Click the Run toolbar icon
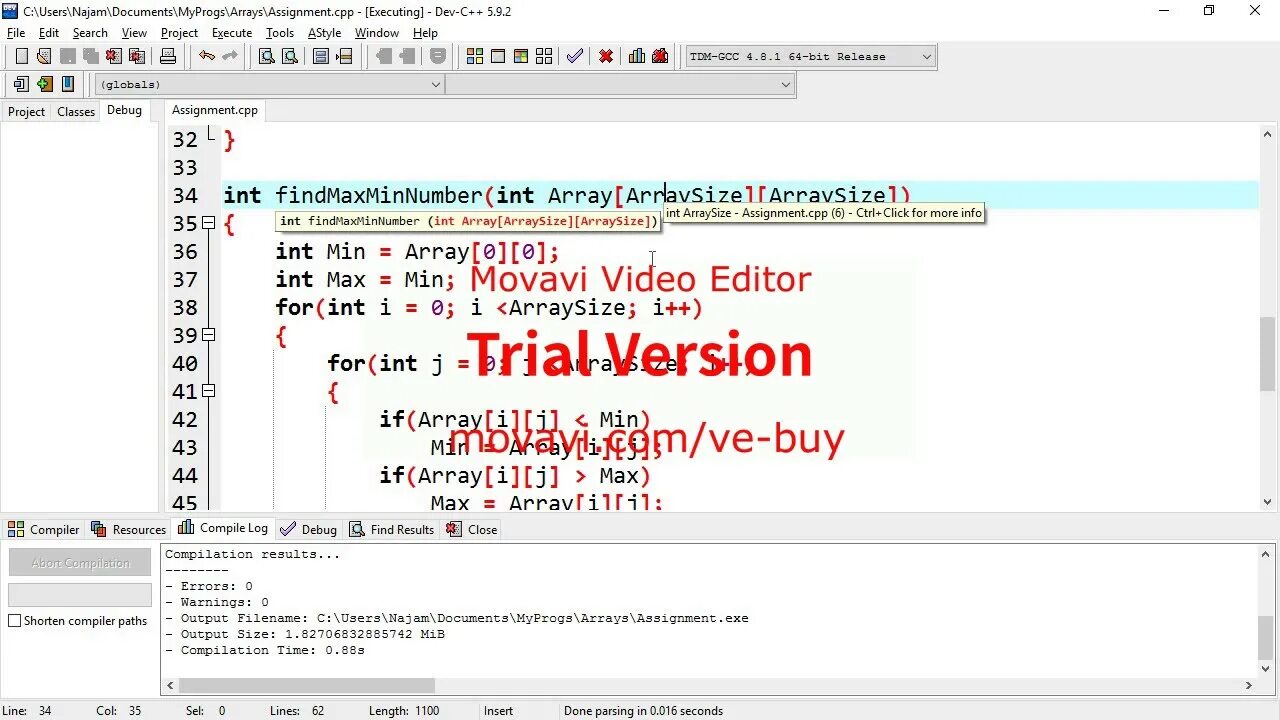 497,56
